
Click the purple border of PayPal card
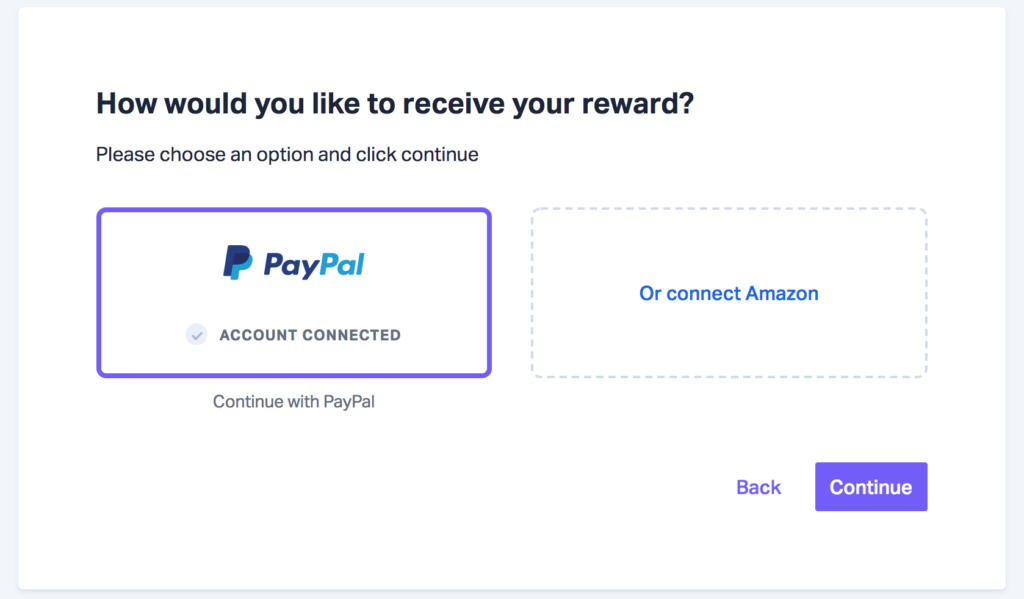pos(294,210)
